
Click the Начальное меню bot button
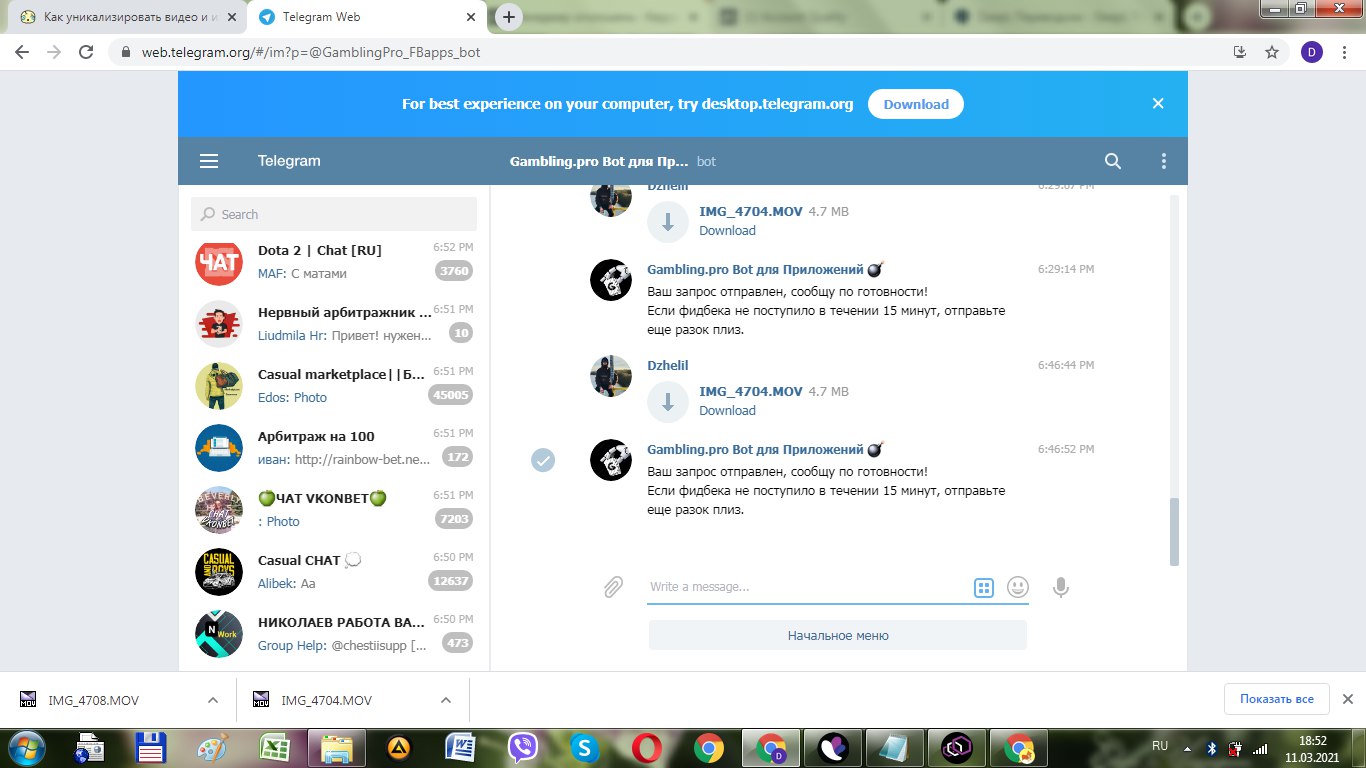click(x=838, y=635)
